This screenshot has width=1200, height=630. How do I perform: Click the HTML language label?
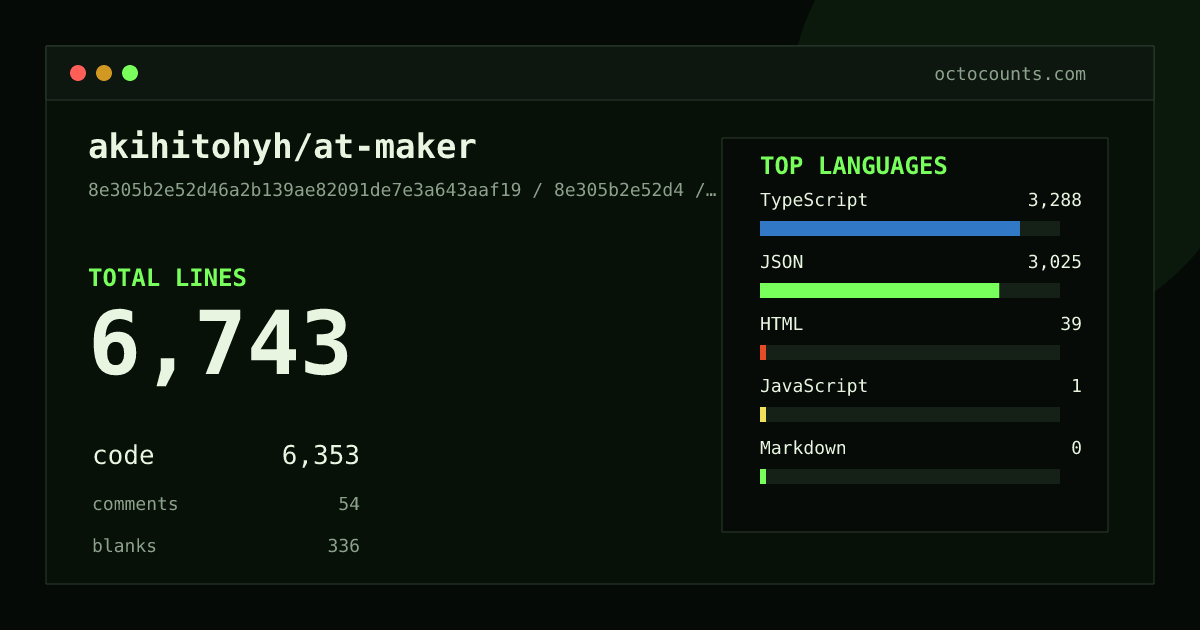click(x=781, y=324)
